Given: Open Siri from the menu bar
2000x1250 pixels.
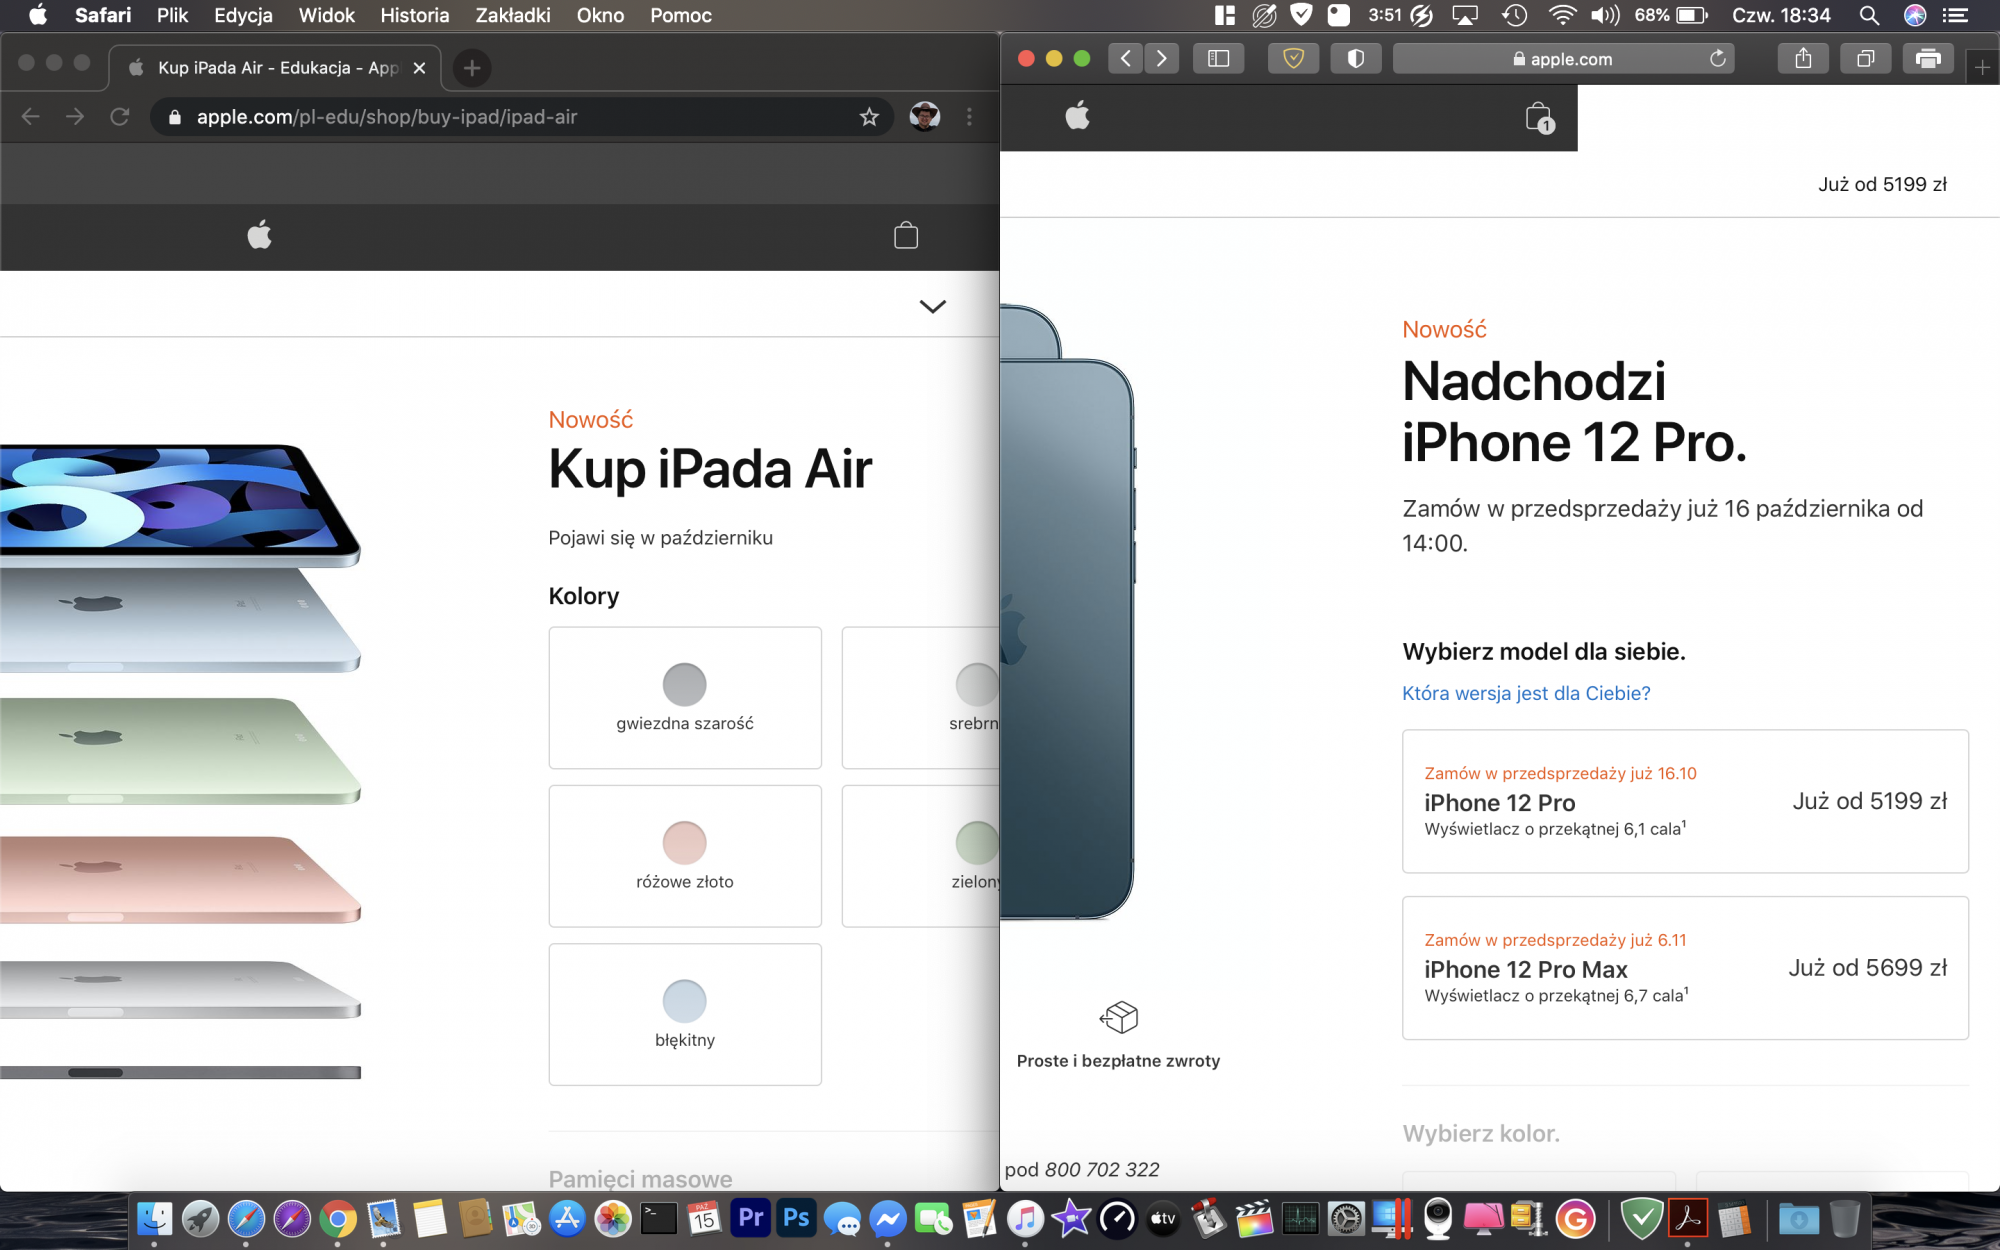Looking at the screenshot, I should pyautogui.click(x=1914, y=15).
